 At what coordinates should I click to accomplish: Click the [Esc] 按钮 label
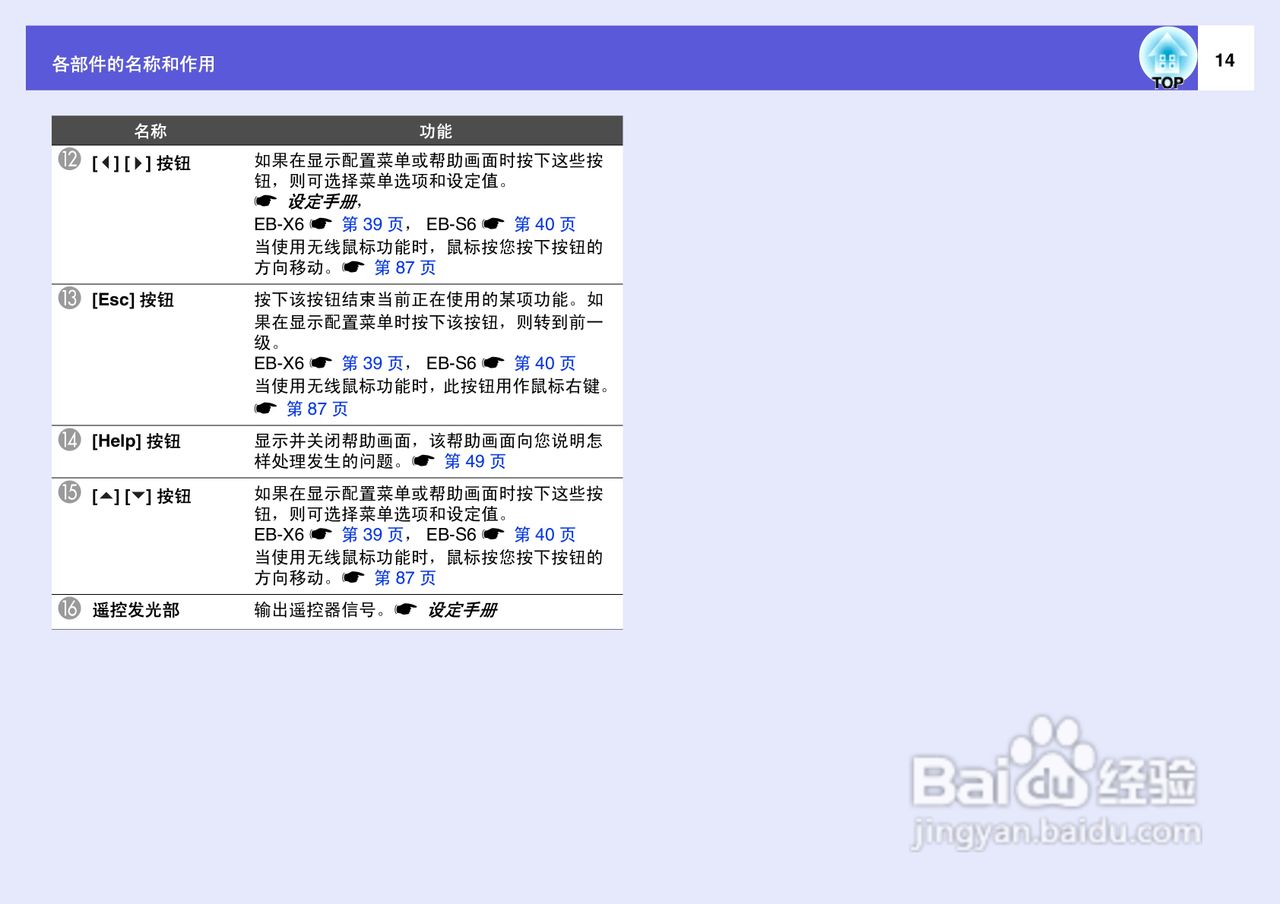click(133, 300)
